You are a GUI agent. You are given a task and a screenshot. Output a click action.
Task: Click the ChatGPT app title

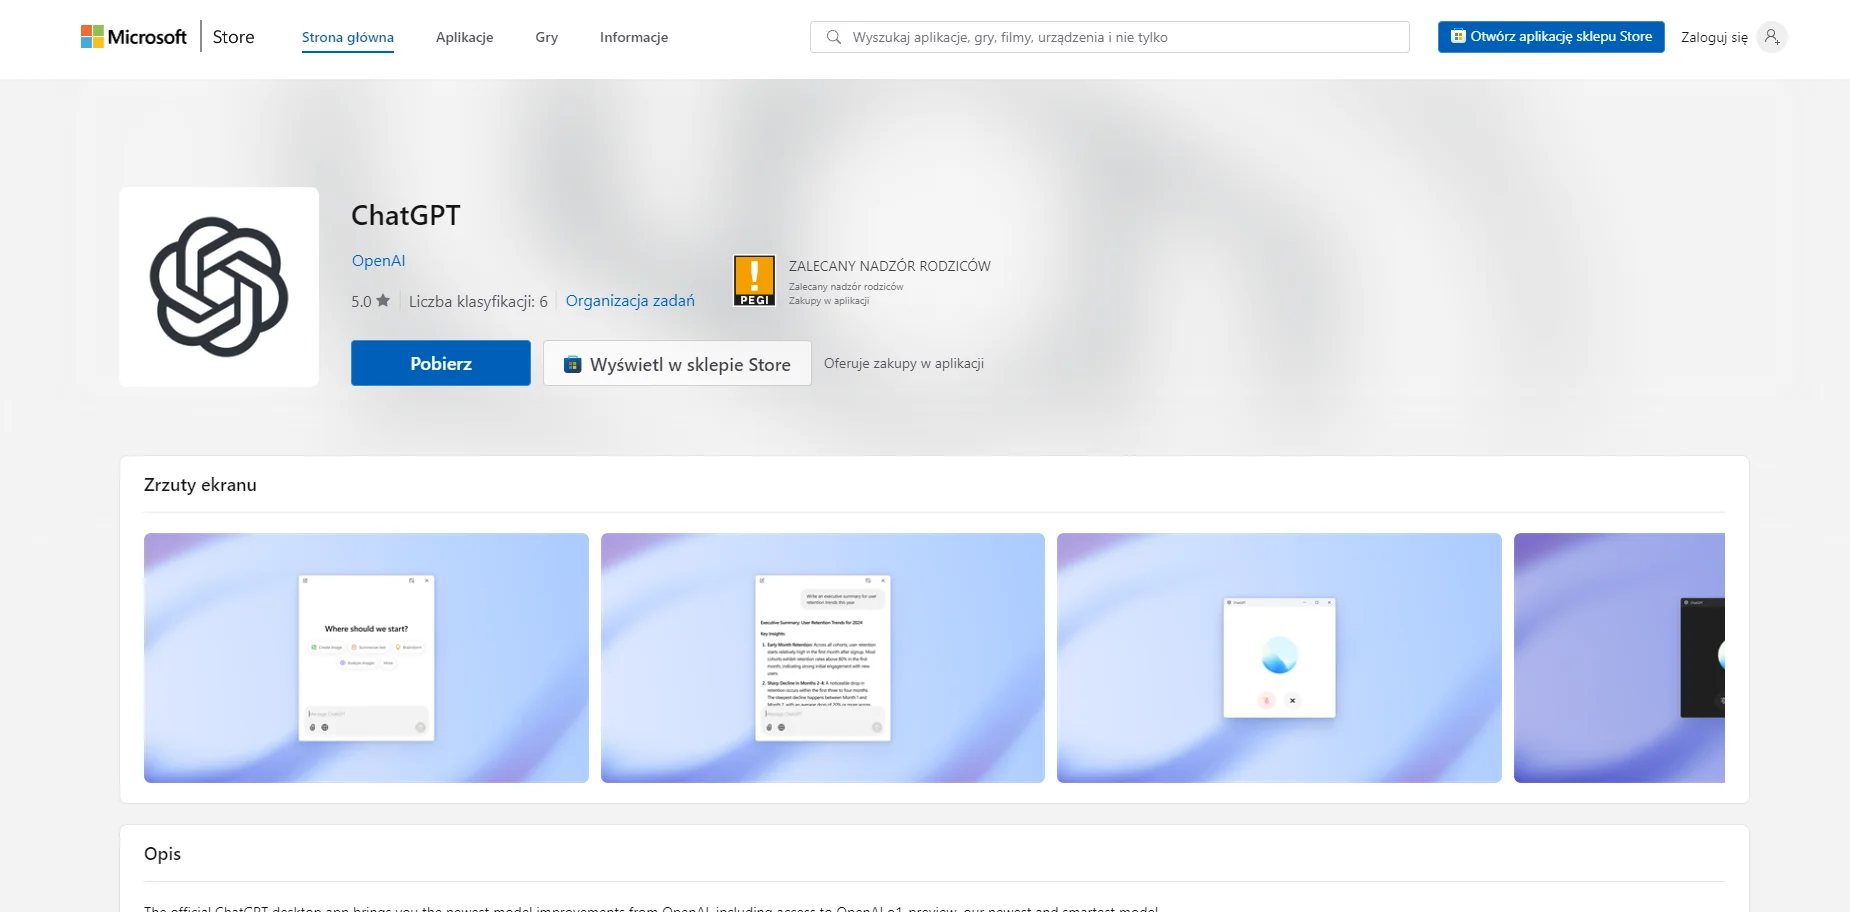pos(406,215)
